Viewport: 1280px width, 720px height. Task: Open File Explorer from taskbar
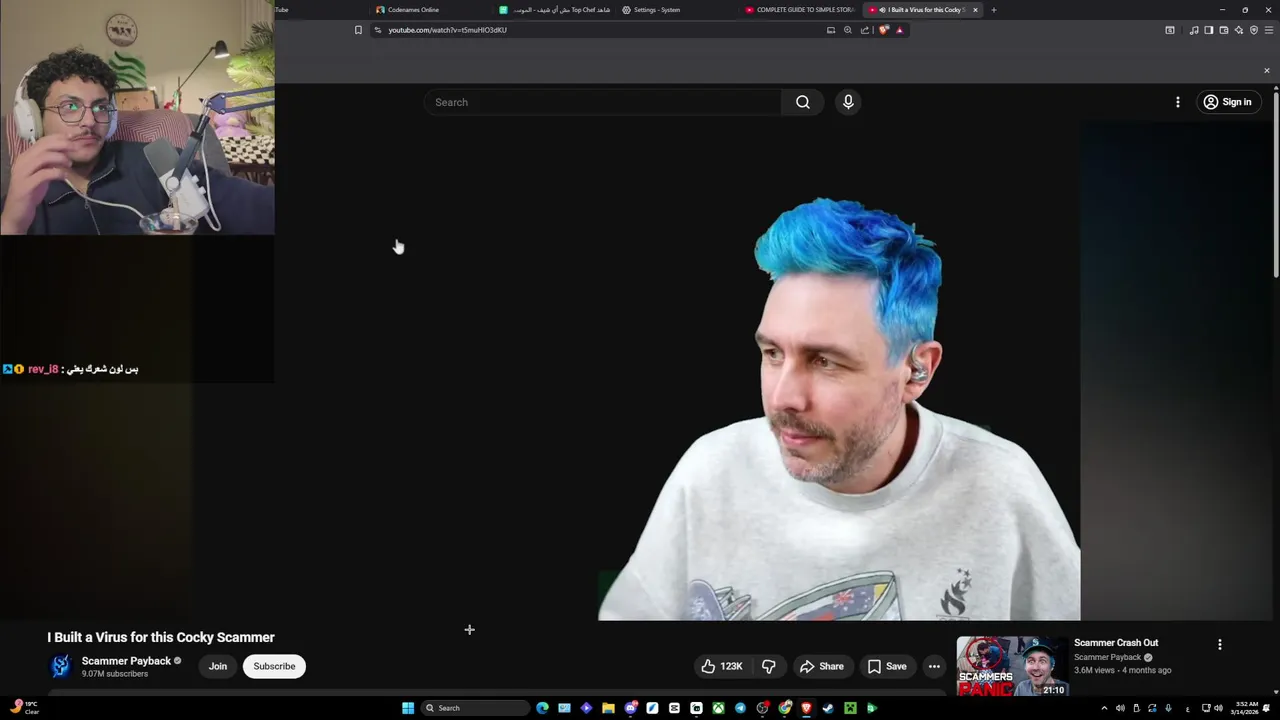pos(608,708)
